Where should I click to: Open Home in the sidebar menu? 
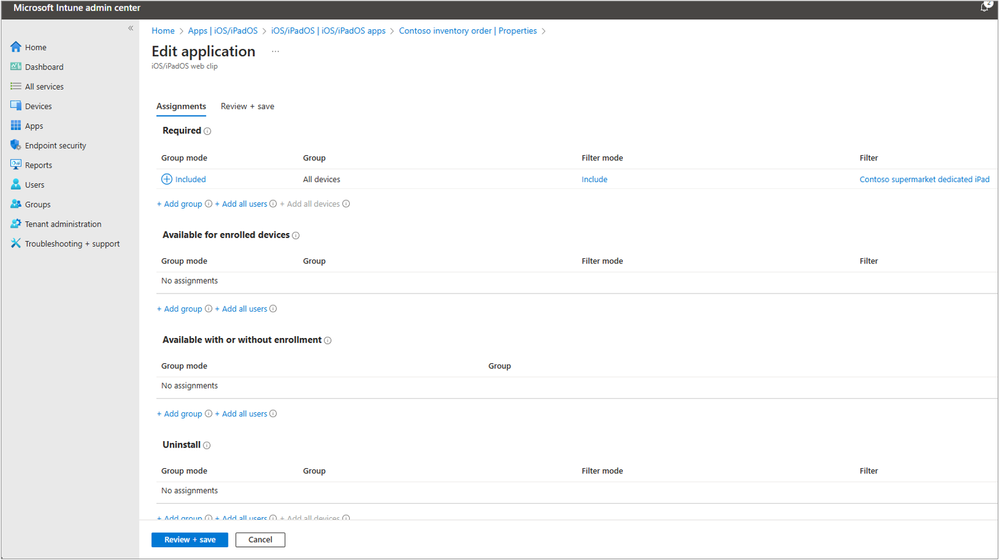tap(36, 47)
